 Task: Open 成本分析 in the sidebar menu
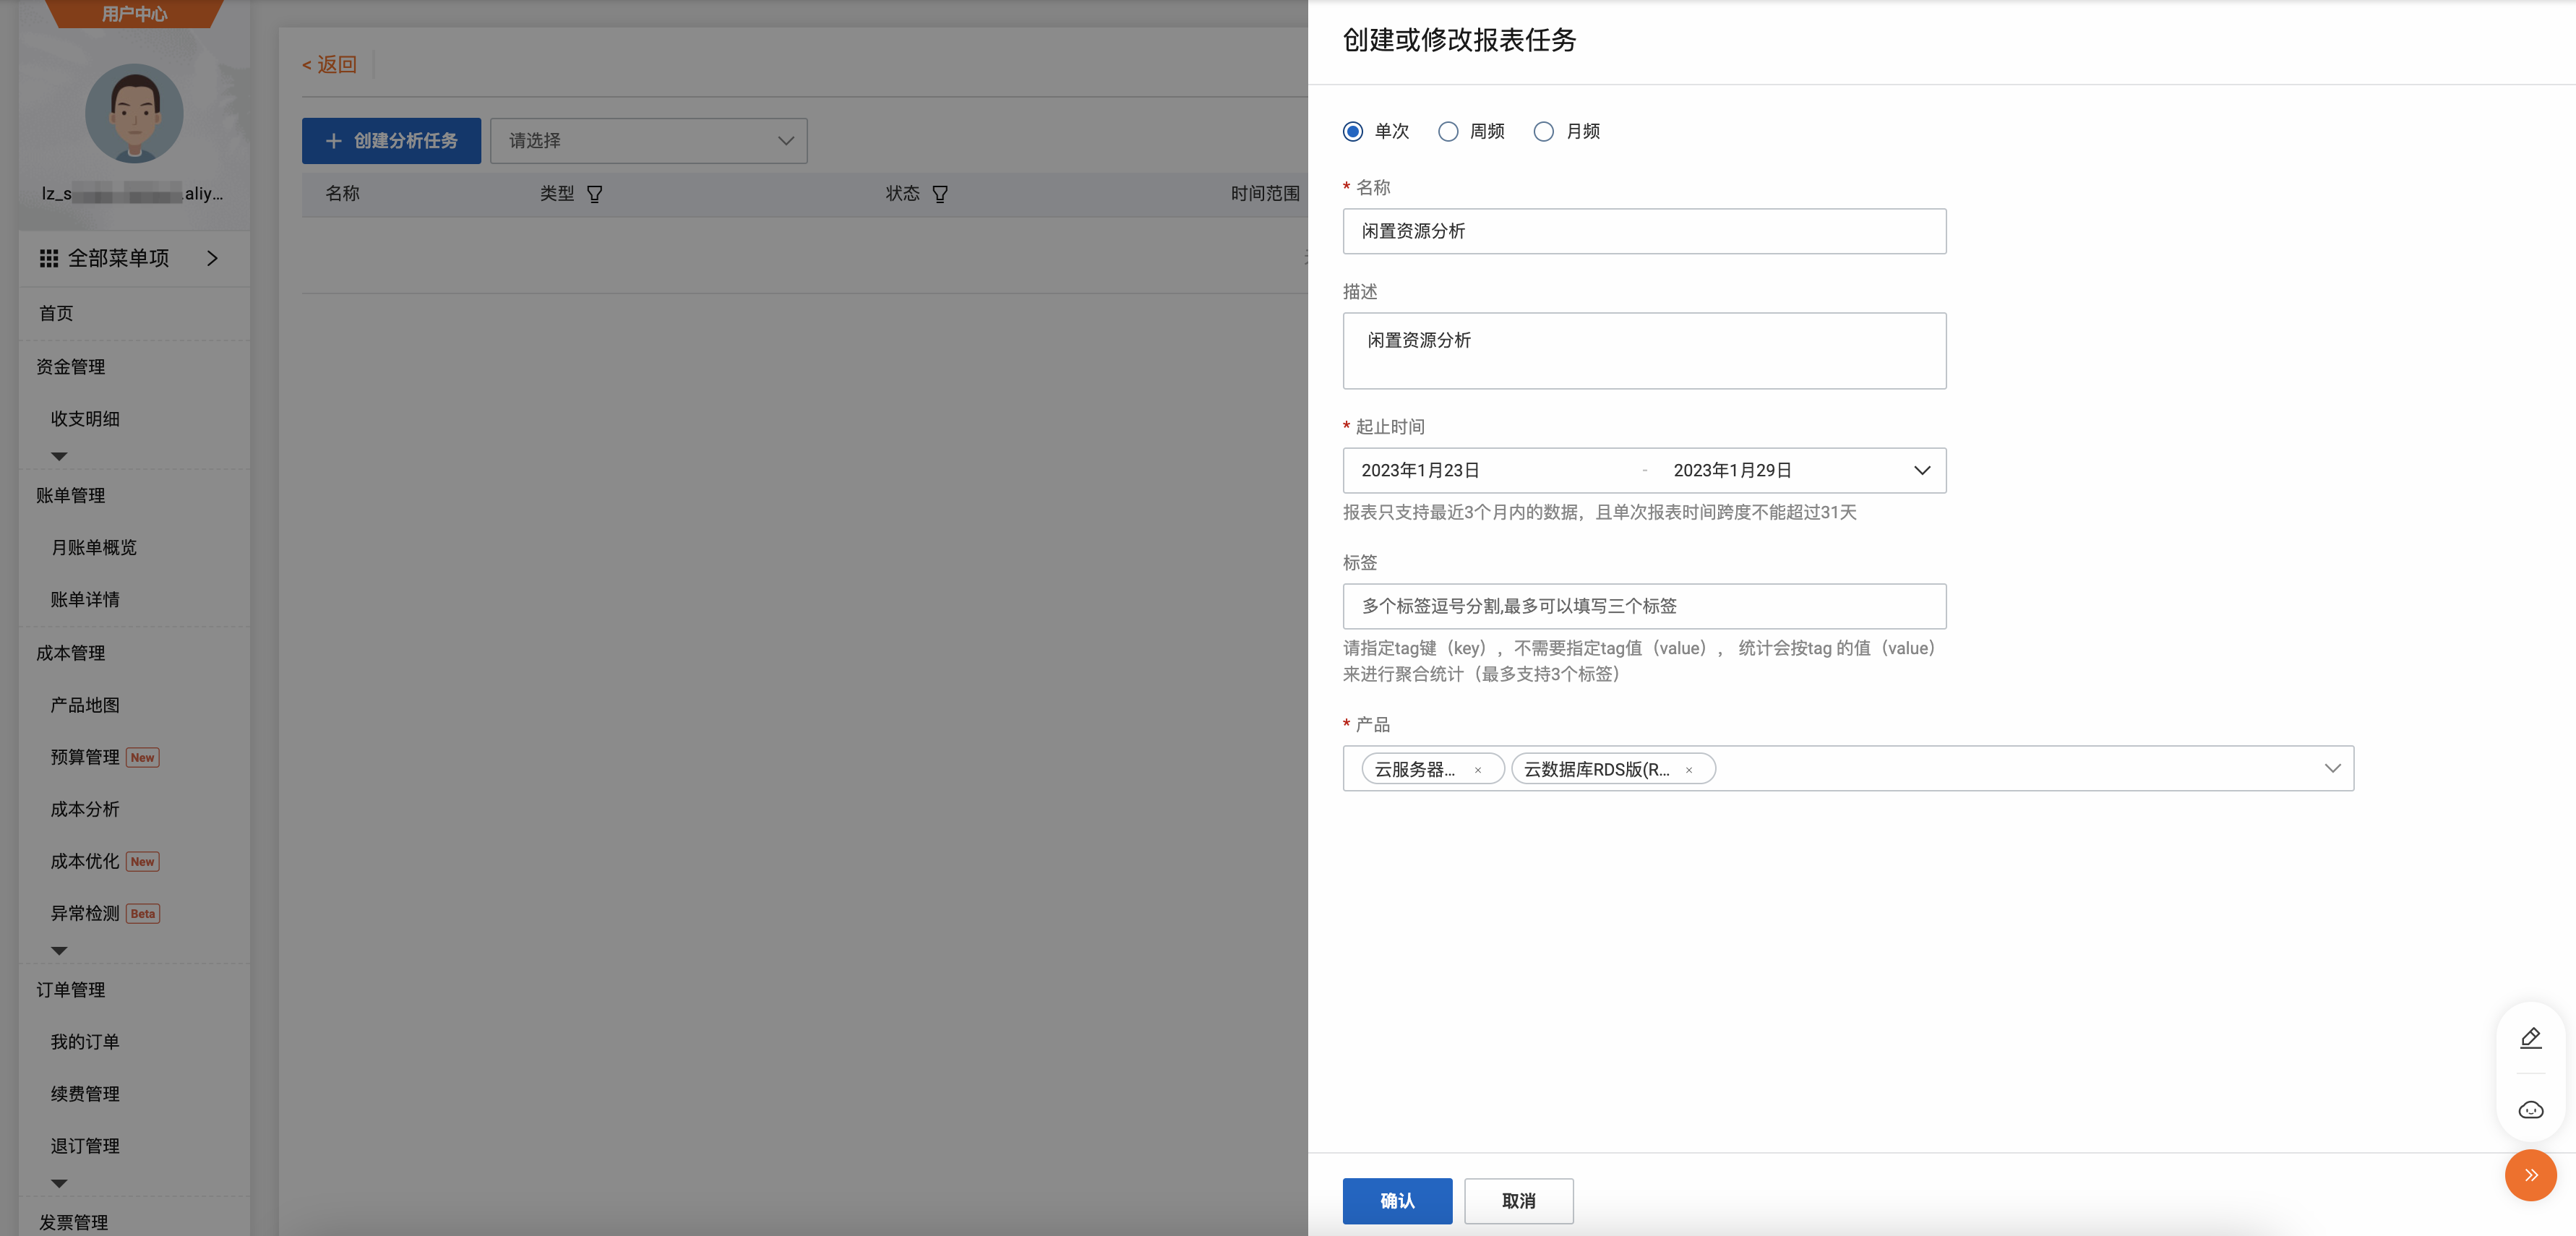pyautogui.click(x=85, y=809)
